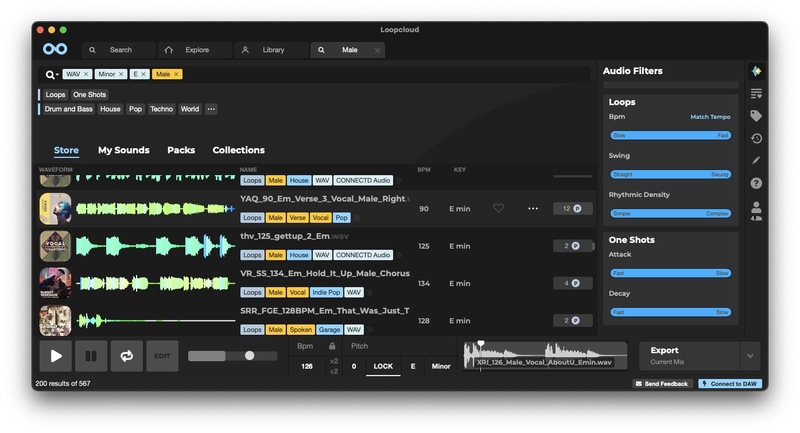Expand the Export options dropdown arrow
This screenshot has width=800, height=433.
(x=750, y=355)
